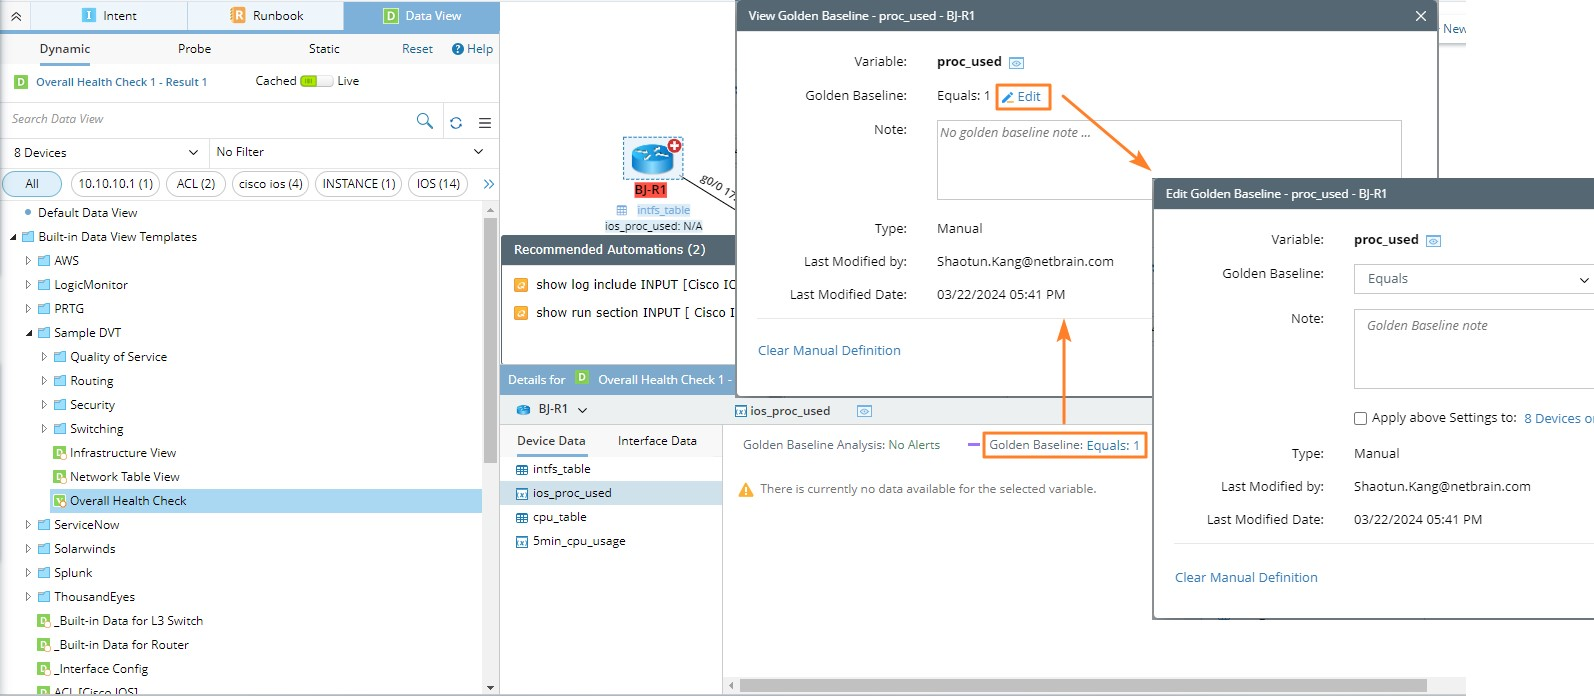Expand the ServiceNow folder
This screenshot has width=1594, height=696.
point(28,525)
